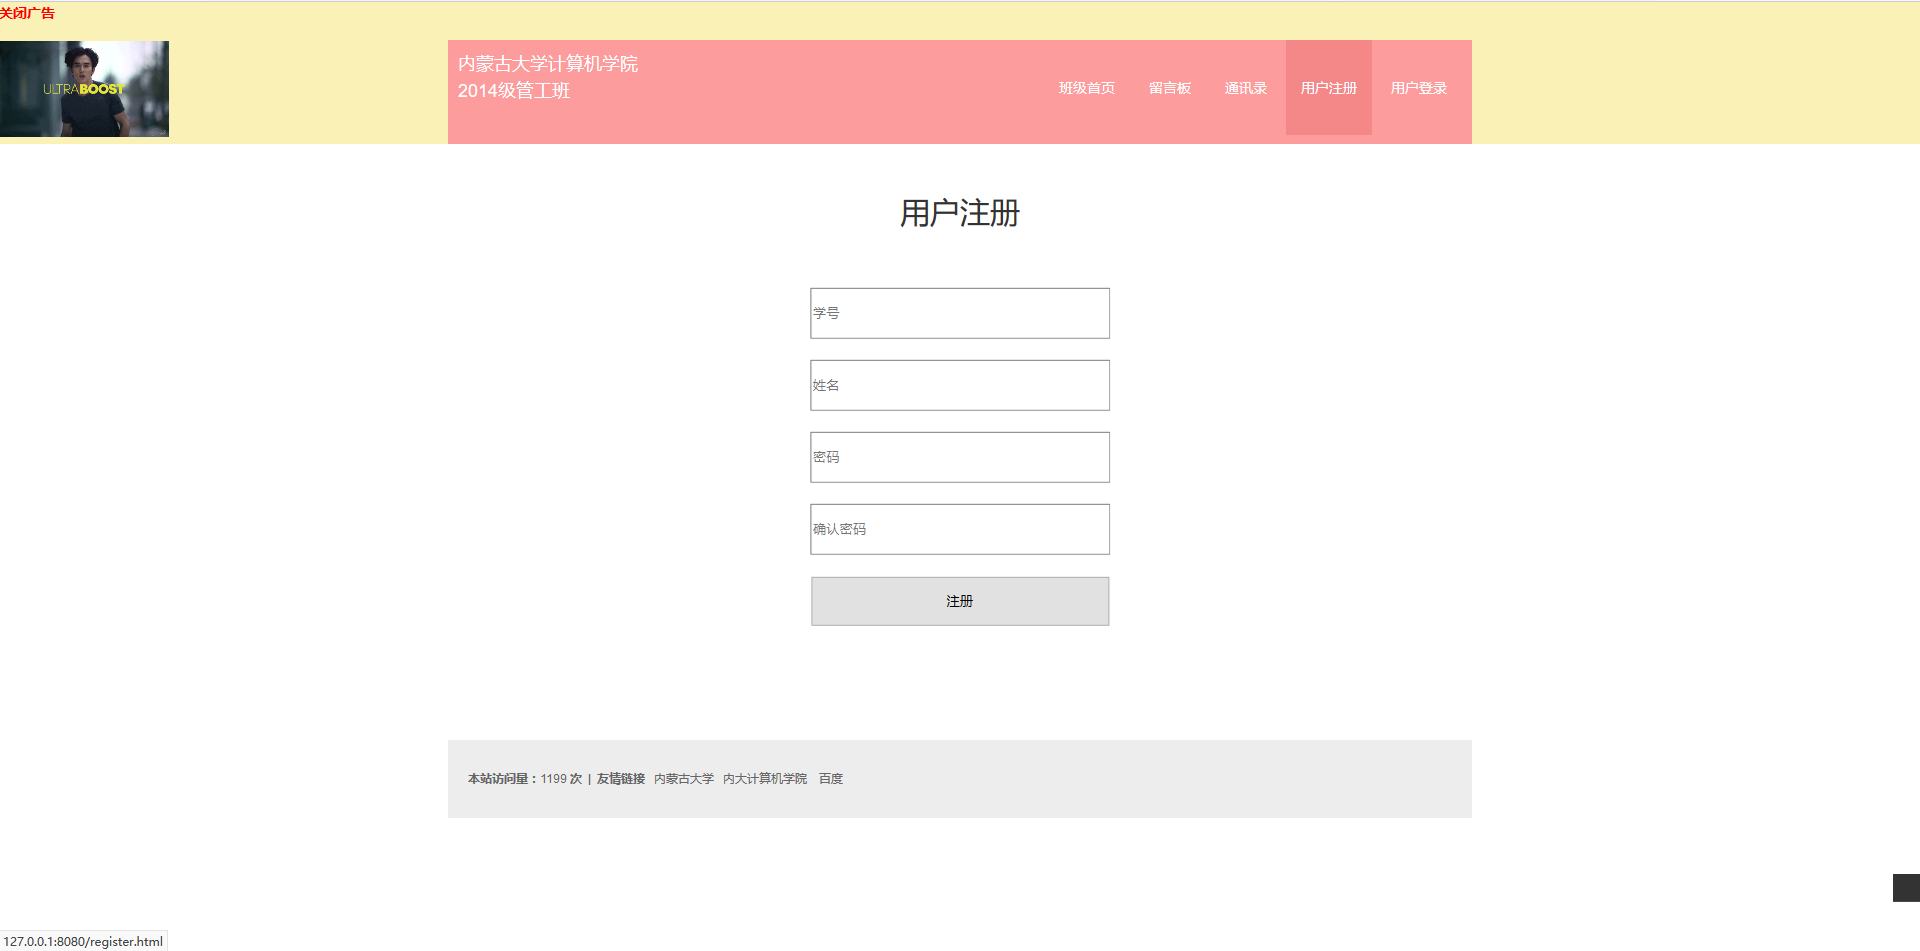Click the Ultraboost ad thumbnail
Viewport: 1920px width, 951px height.
click(x=84, y=89)
